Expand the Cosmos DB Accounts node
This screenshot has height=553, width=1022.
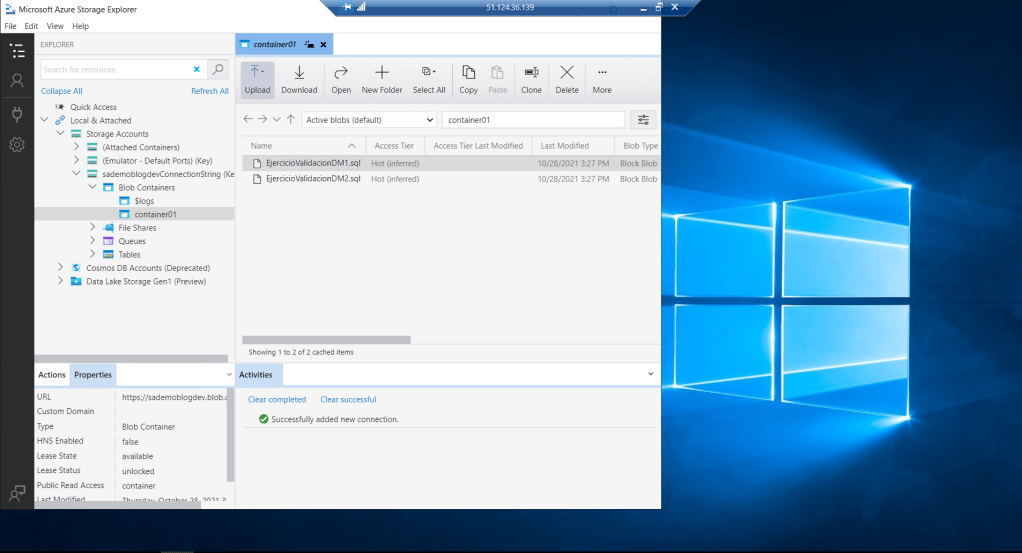[61, 268]
